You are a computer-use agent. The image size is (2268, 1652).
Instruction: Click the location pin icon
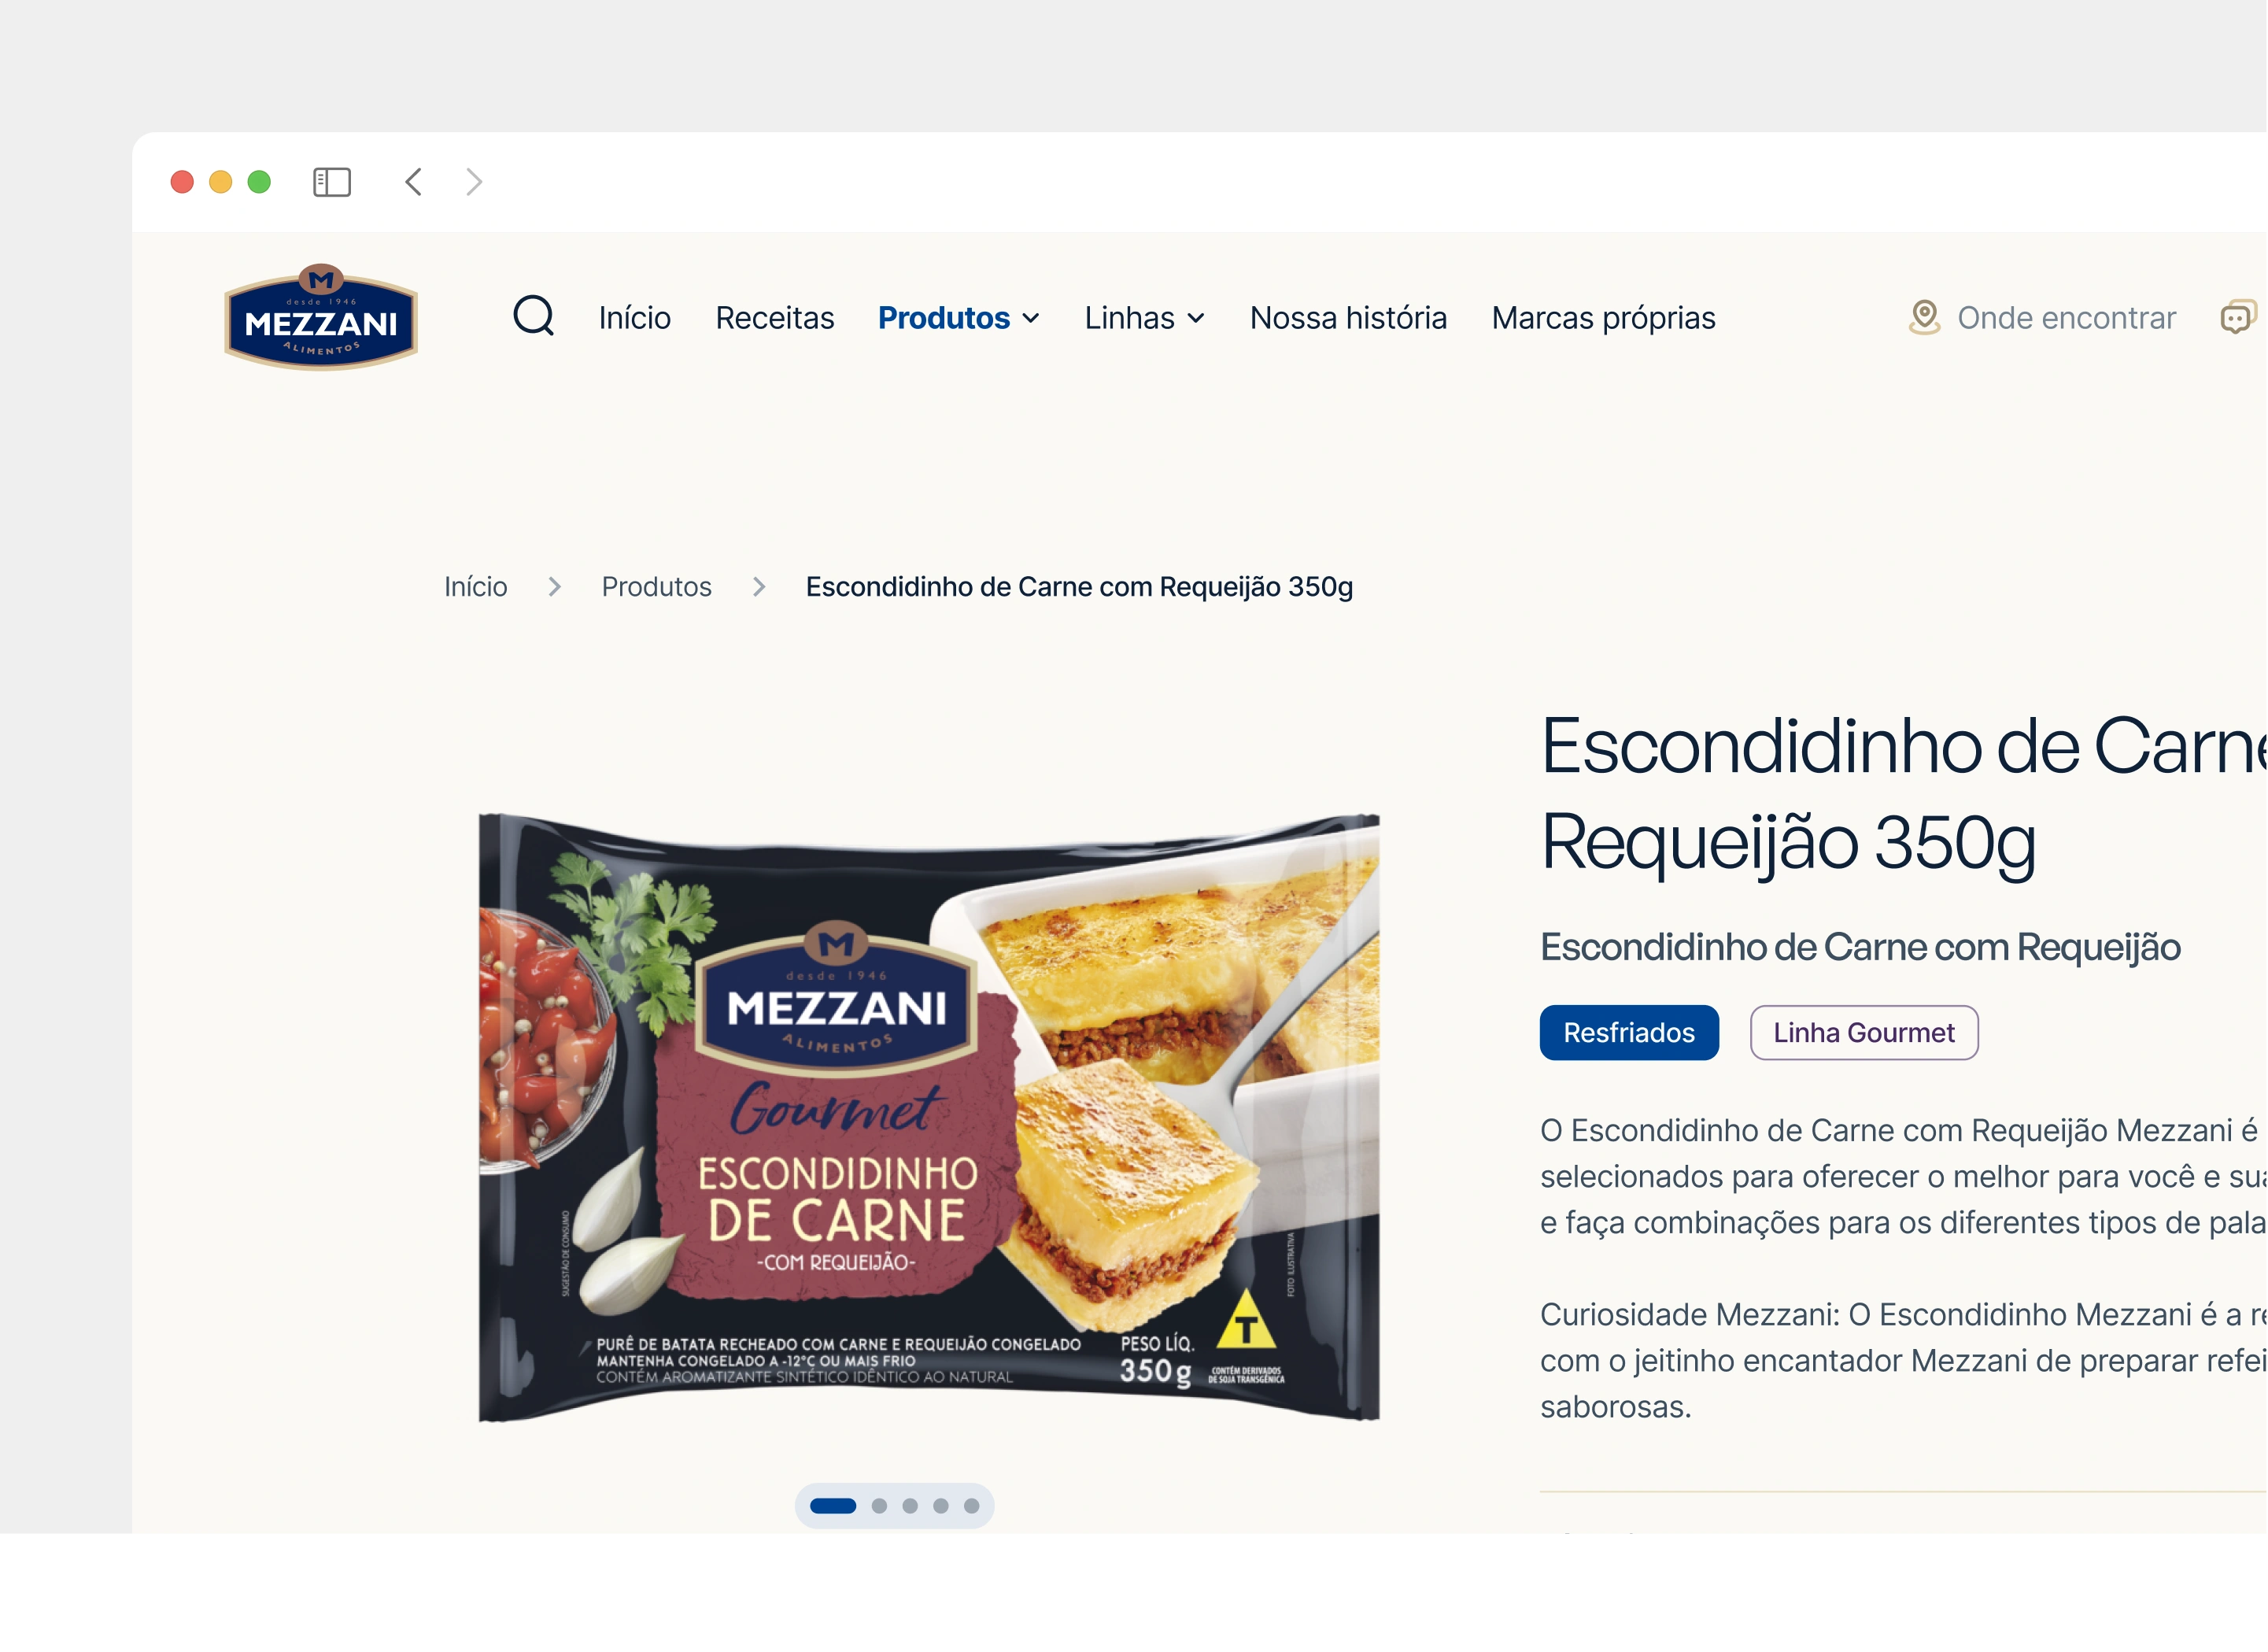click(1924, 317)
